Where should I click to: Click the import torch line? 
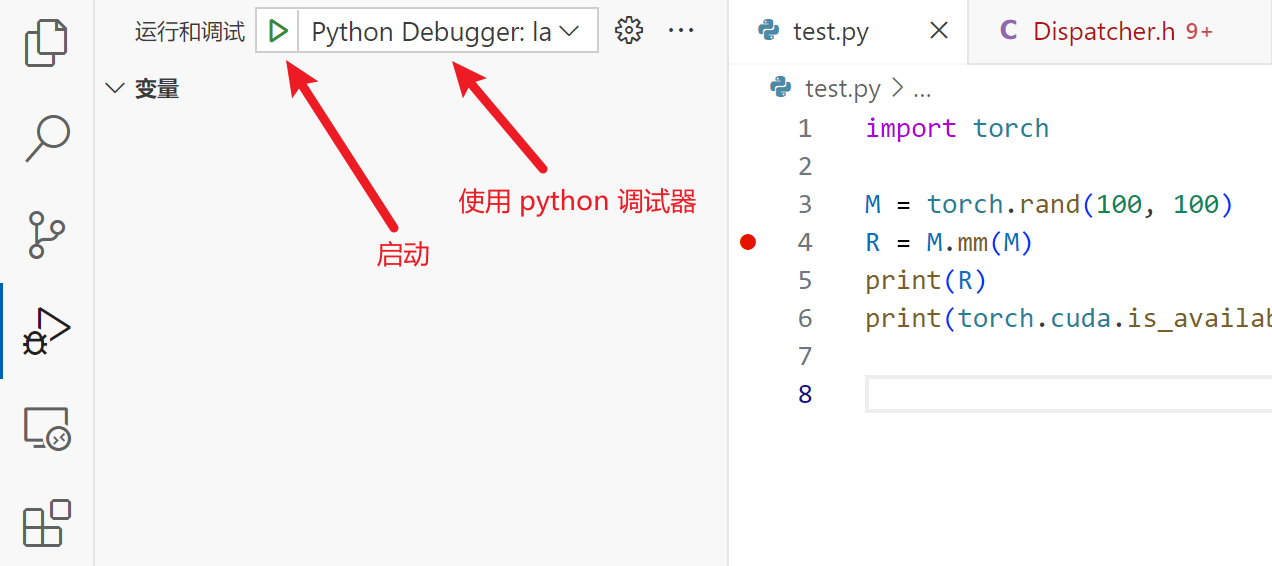click(x=957, y=128)
